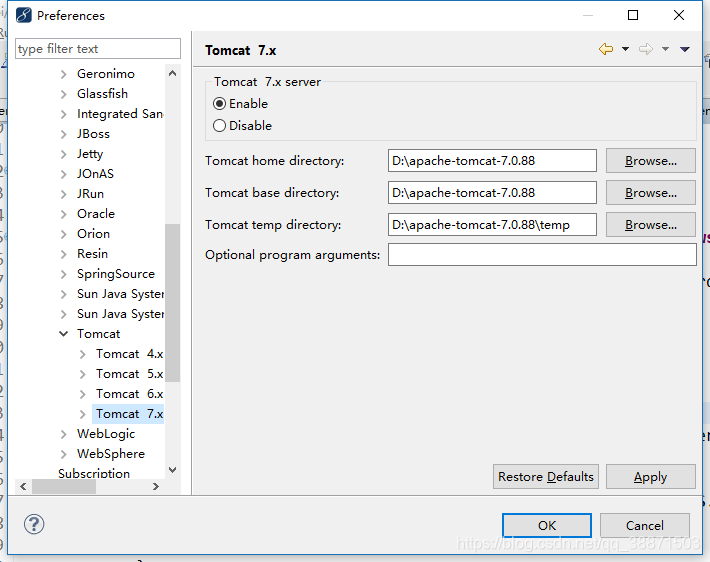Open the back history dropdown arrow

(625, 49)
